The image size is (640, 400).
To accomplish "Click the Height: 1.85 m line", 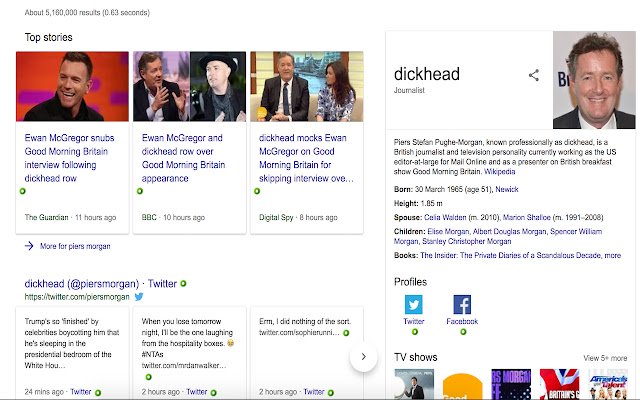I will tap(418, 203).
